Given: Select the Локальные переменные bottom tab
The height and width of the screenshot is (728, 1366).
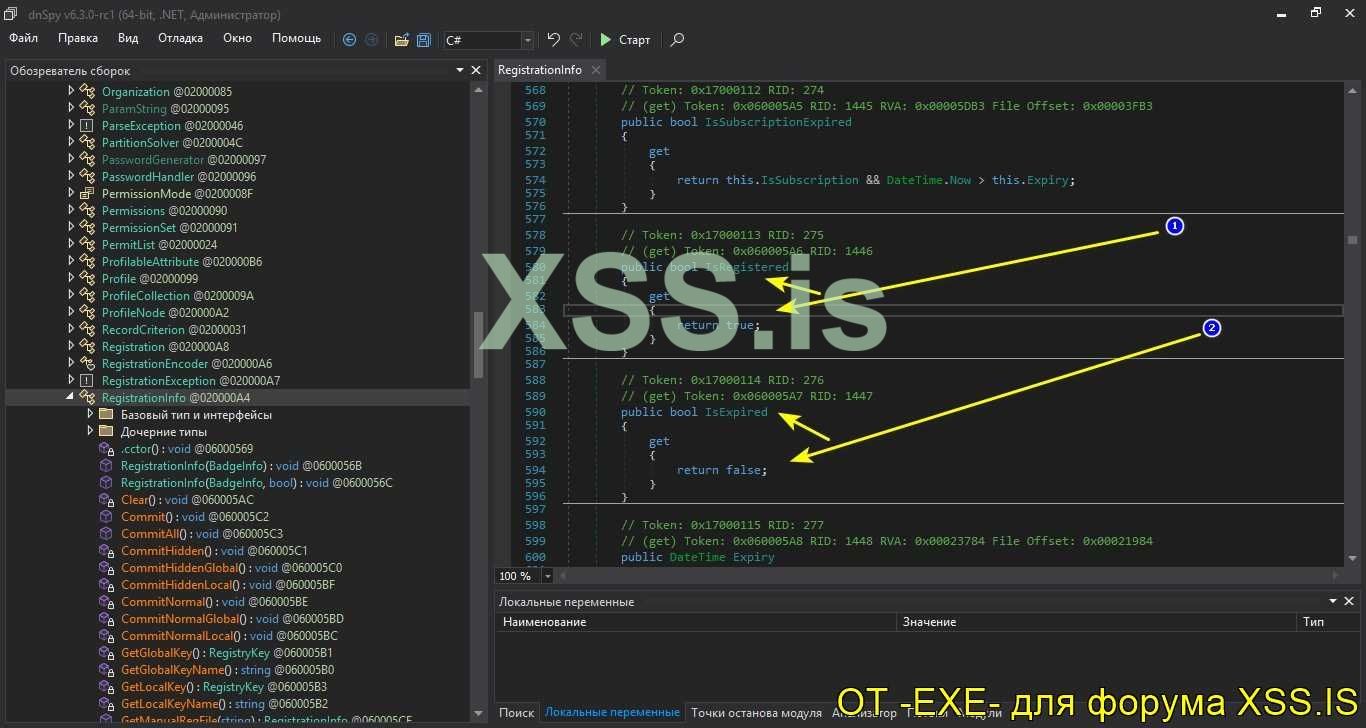Looking at the screenshot, I should 612,713.
